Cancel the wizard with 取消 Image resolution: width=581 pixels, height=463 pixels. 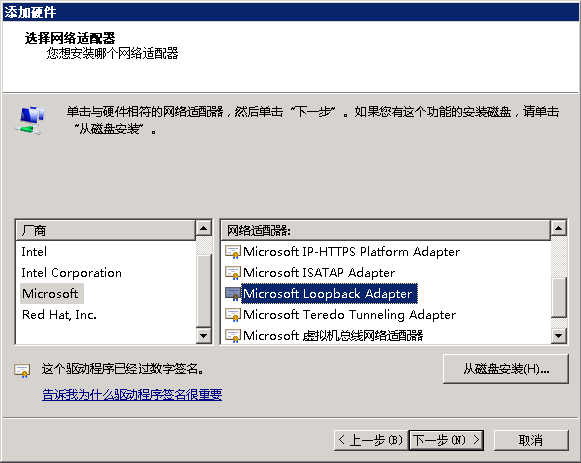coord(531,440)
